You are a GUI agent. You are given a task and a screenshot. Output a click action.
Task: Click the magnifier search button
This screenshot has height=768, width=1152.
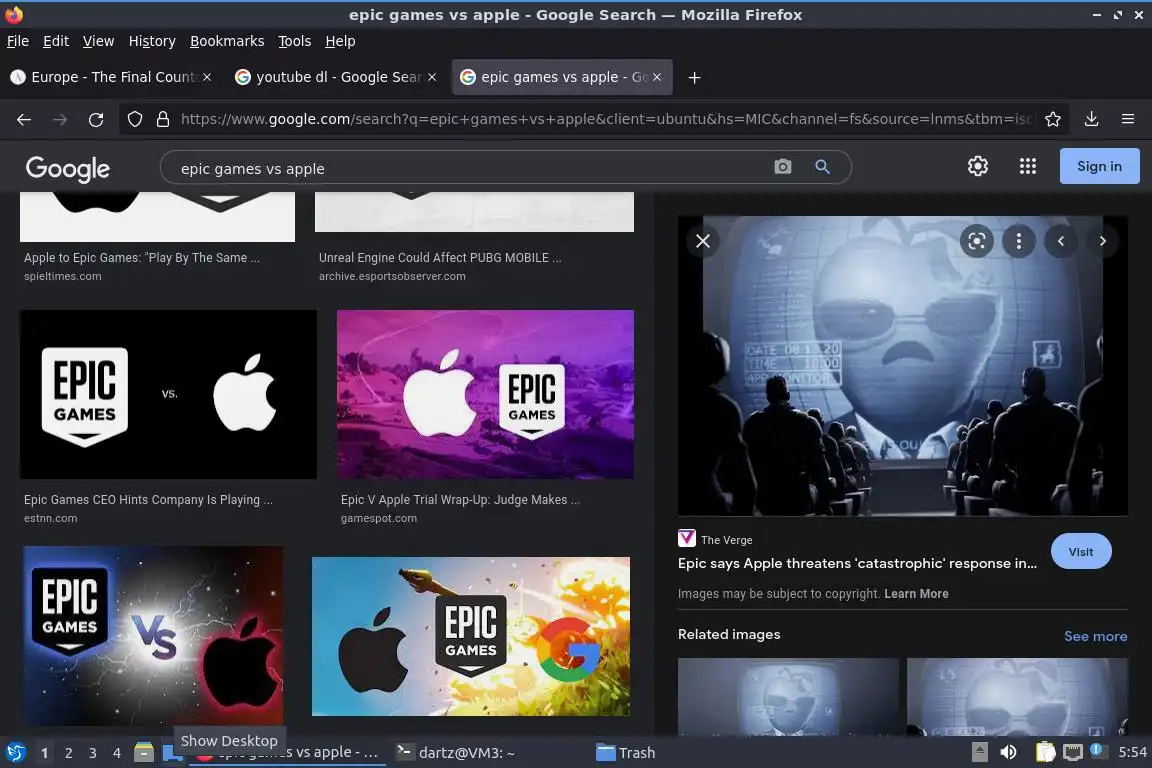coord(822,167)
